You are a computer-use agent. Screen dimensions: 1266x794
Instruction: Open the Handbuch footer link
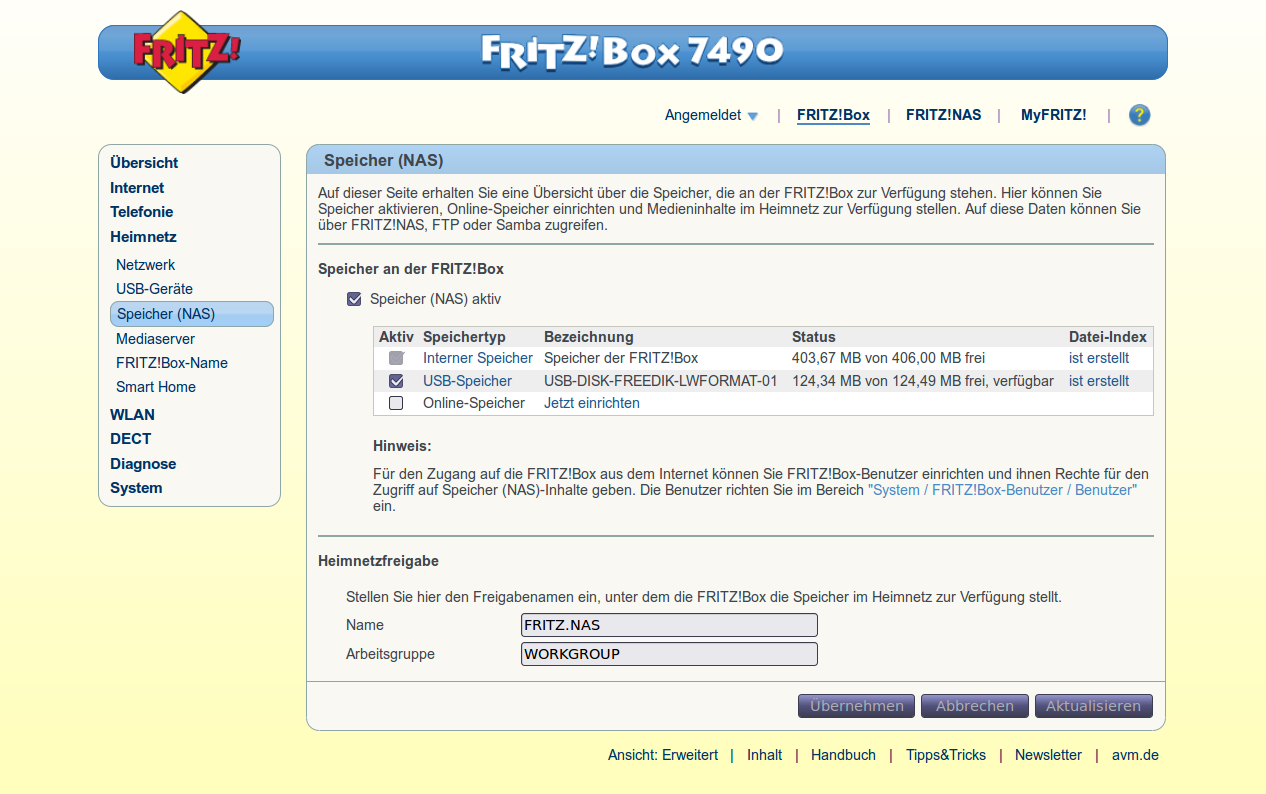coord(843,755)
